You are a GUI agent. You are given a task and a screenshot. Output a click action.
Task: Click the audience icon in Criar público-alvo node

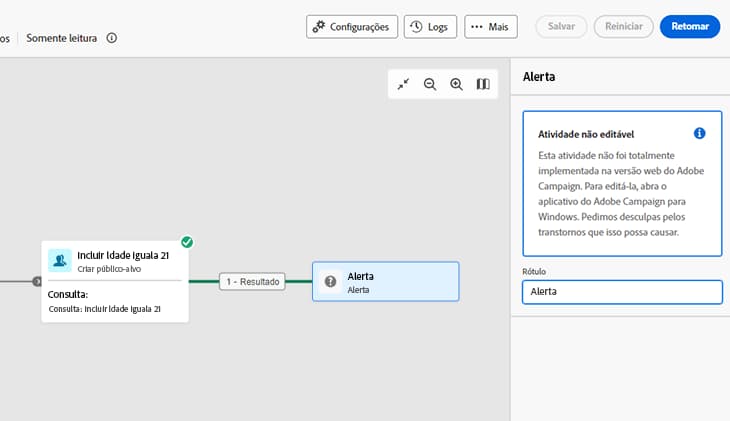pyautogui.click(x=60, y=260)
